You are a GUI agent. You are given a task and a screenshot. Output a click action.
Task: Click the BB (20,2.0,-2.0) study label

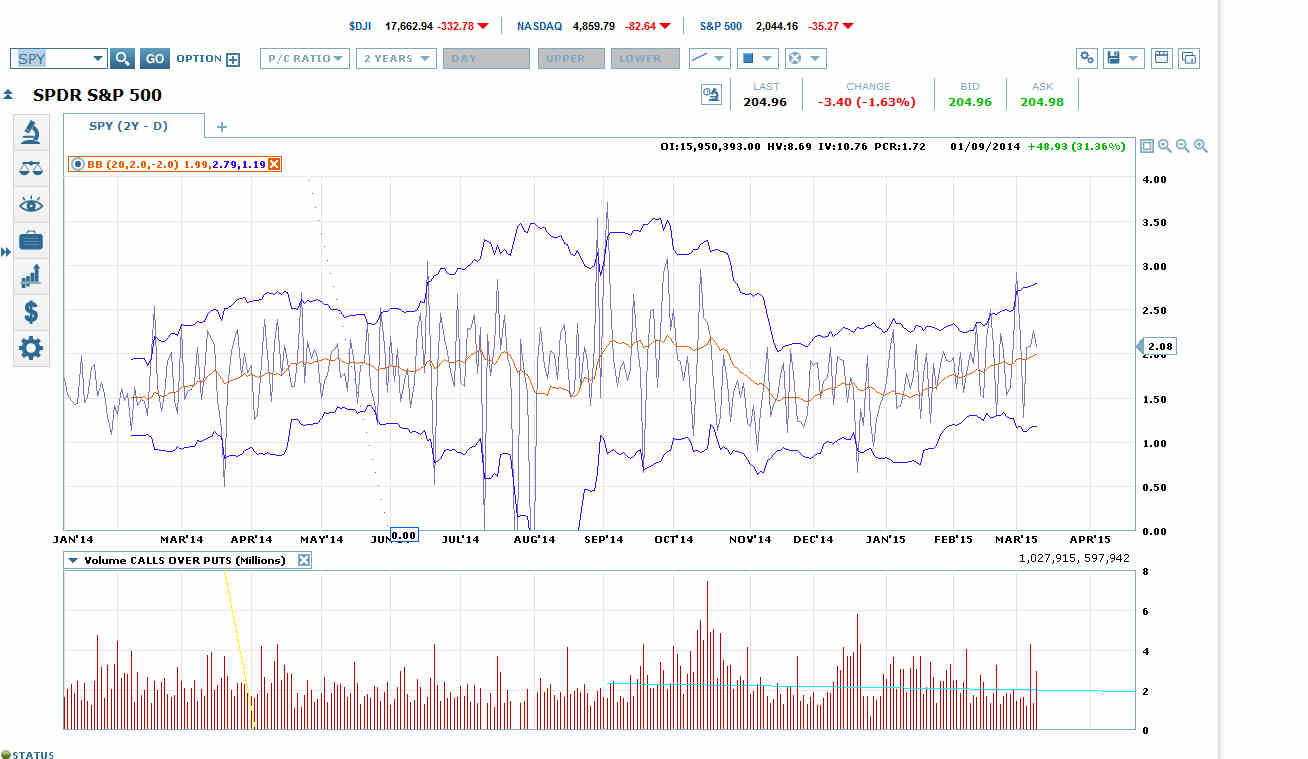[132, 164]
